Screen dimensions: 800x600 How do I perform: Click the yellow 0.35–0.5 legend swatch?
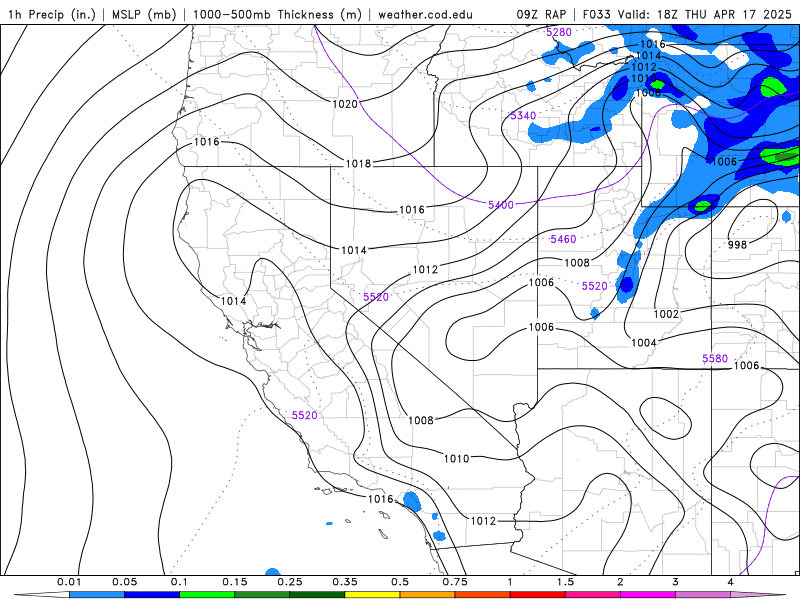372,595
